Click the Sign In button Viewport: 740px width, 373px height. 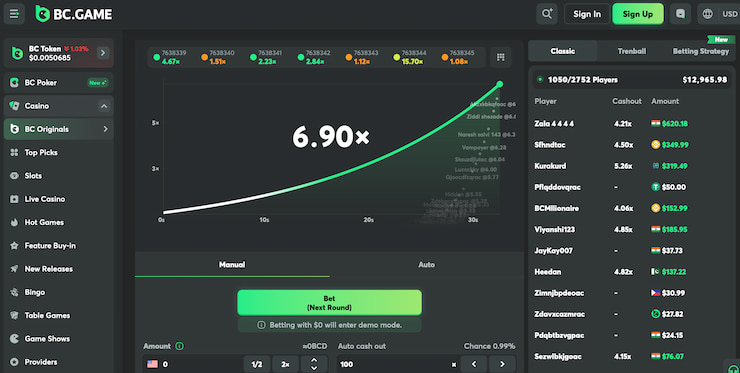587,14
